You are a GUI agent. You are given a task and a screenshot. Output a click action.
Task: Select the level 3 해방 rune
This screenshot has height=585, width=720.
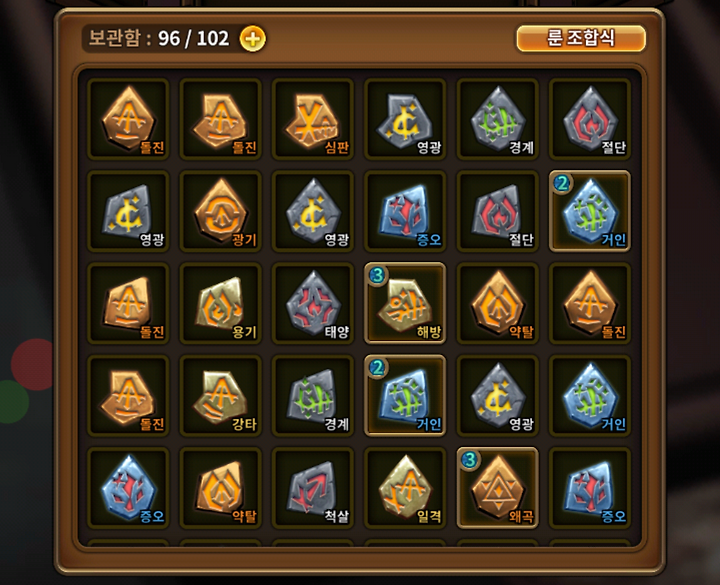[405, 304]
